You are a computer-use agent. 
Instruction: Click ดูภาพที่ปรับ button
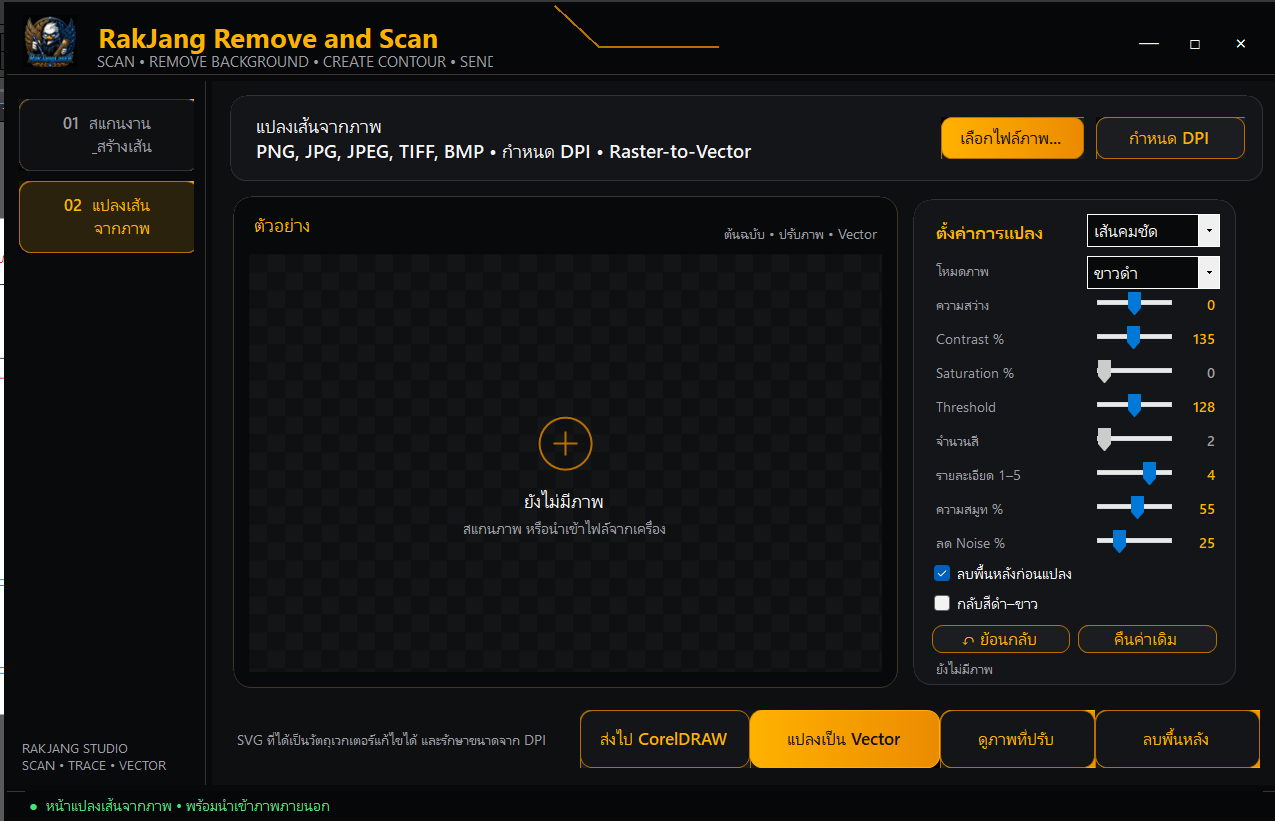(1017, 739)
